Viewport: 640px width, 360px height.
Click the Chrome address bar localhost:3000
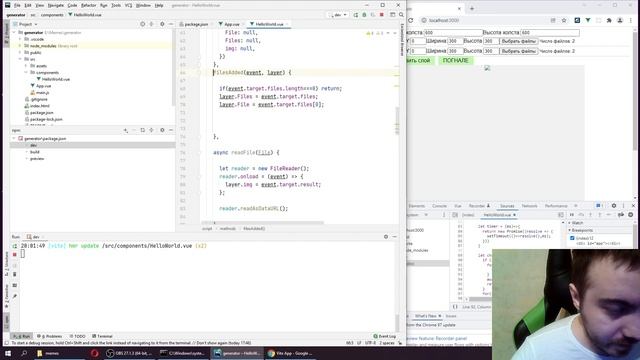click(x=444, y=20)
